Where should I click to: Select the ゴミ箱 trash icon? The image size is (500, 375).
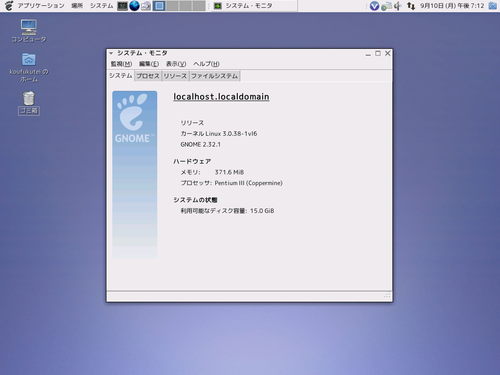(x=29, y=103)
